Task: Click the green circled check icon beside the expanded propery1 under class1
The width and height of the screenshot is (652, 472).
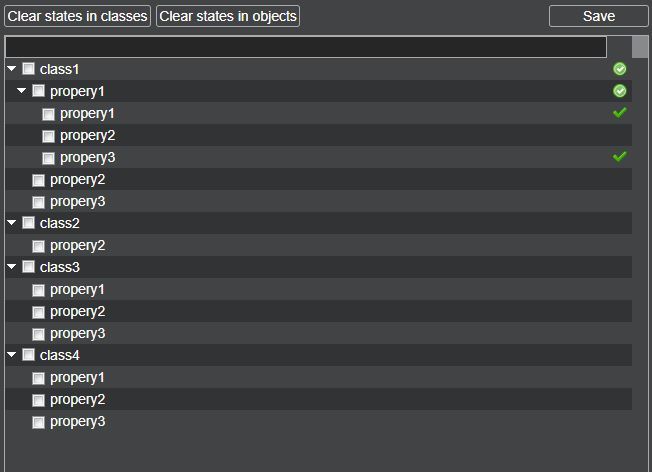Action: click(x=619, y=91)
